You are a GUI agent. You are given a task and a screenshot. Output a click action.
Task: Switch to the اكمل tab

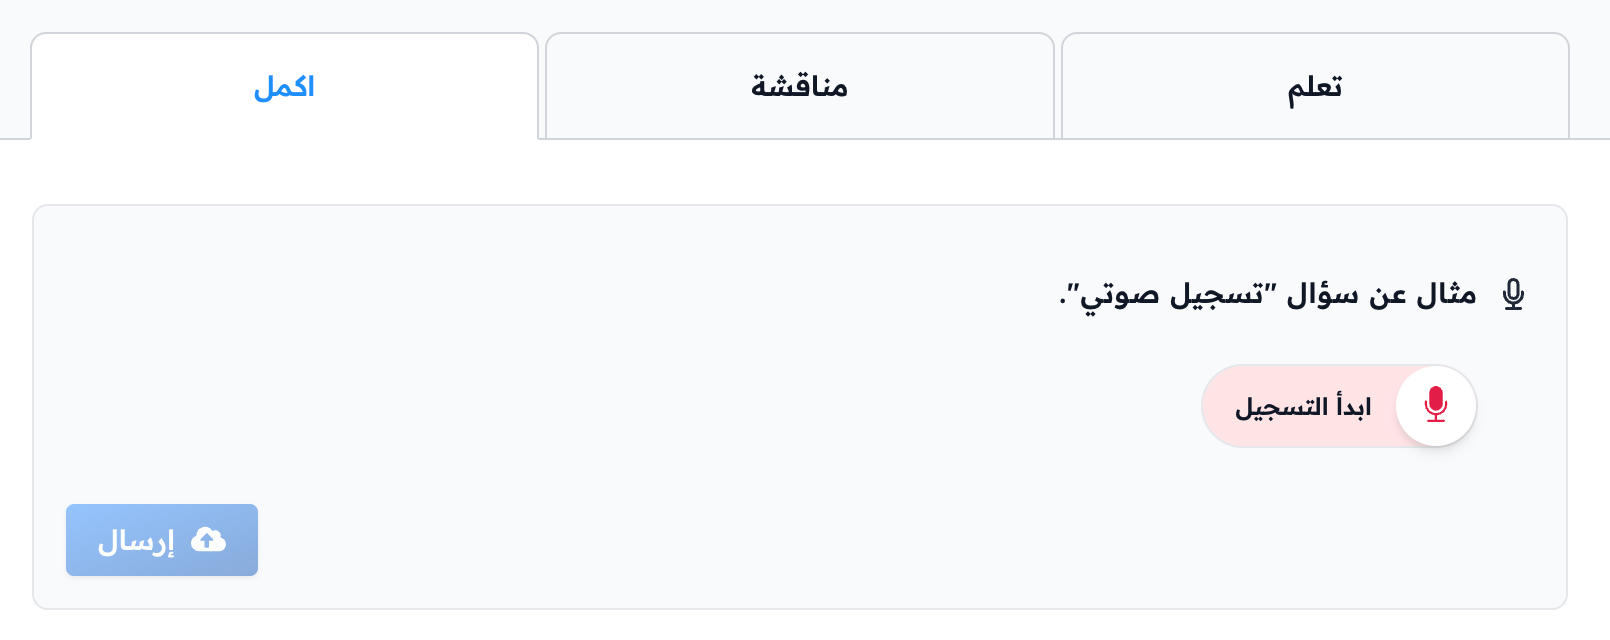(x=285, y=86)
